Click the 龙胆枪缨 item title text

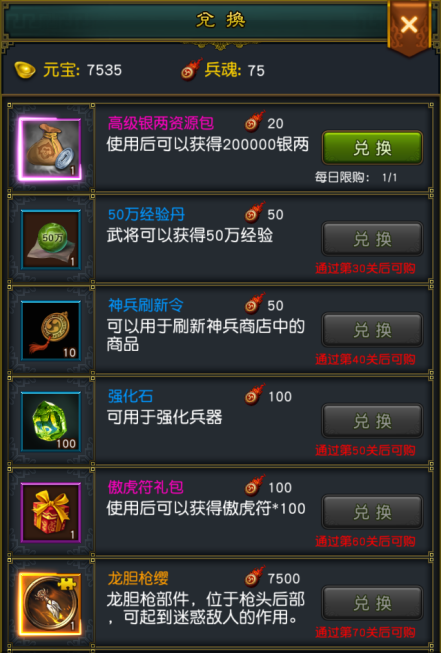pyautogui.click(x=138, y=579)
